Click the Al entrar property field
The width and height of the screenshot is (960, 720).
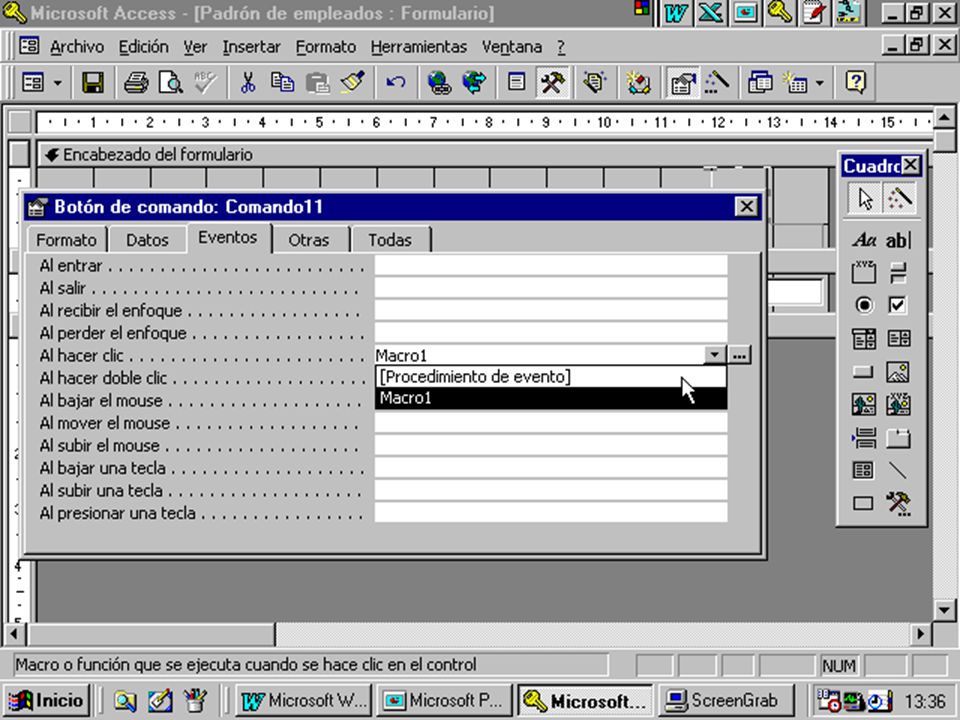[550, 266]
